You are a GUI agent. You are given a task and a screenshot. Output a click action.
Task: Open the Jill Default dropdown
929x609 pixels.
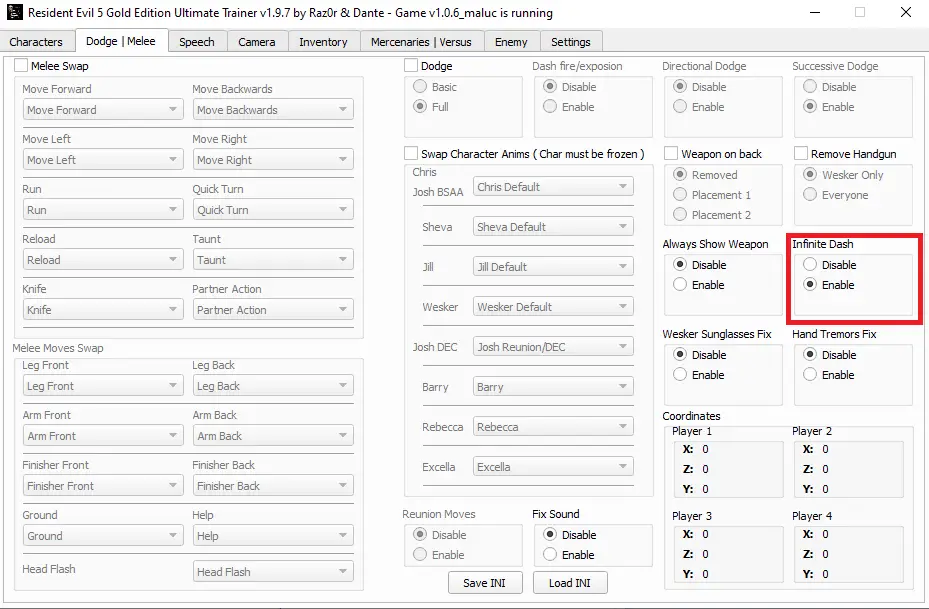tap(553, 267)
